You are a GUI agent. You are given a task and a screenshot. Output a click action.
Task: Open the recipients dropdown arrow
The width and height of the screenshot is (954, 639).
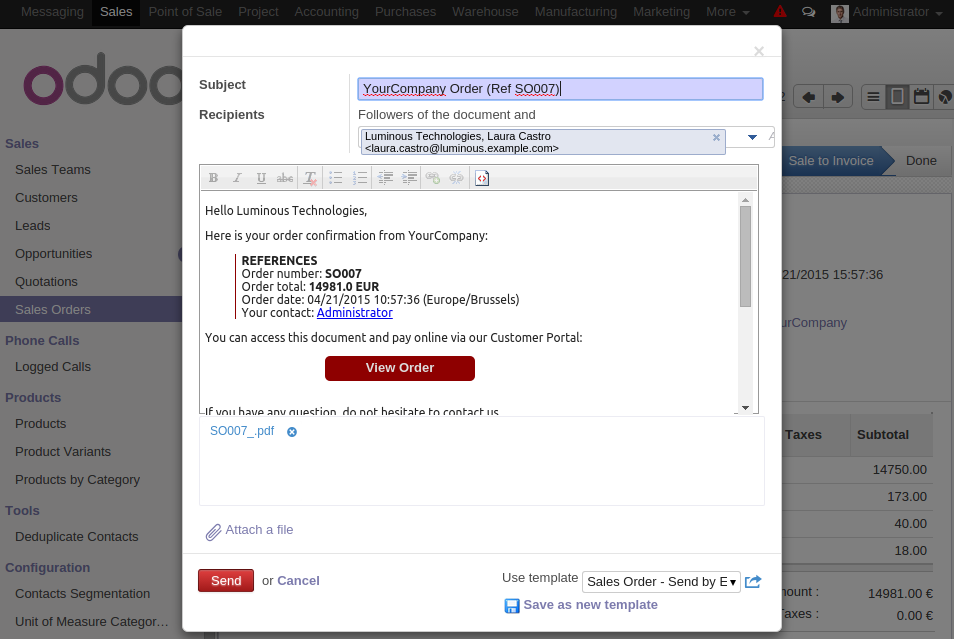(752, 138)
